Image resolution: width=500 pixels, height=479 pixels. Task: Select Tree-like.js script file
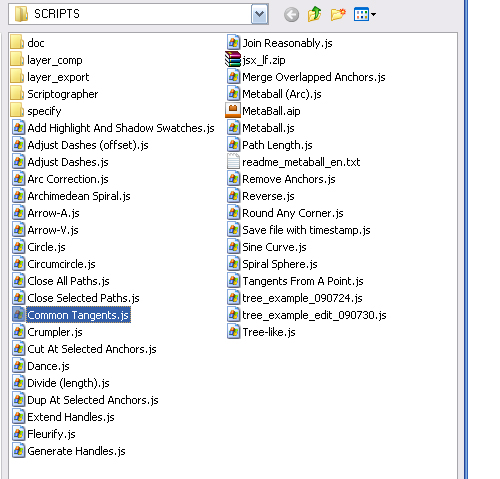(261, 332)
